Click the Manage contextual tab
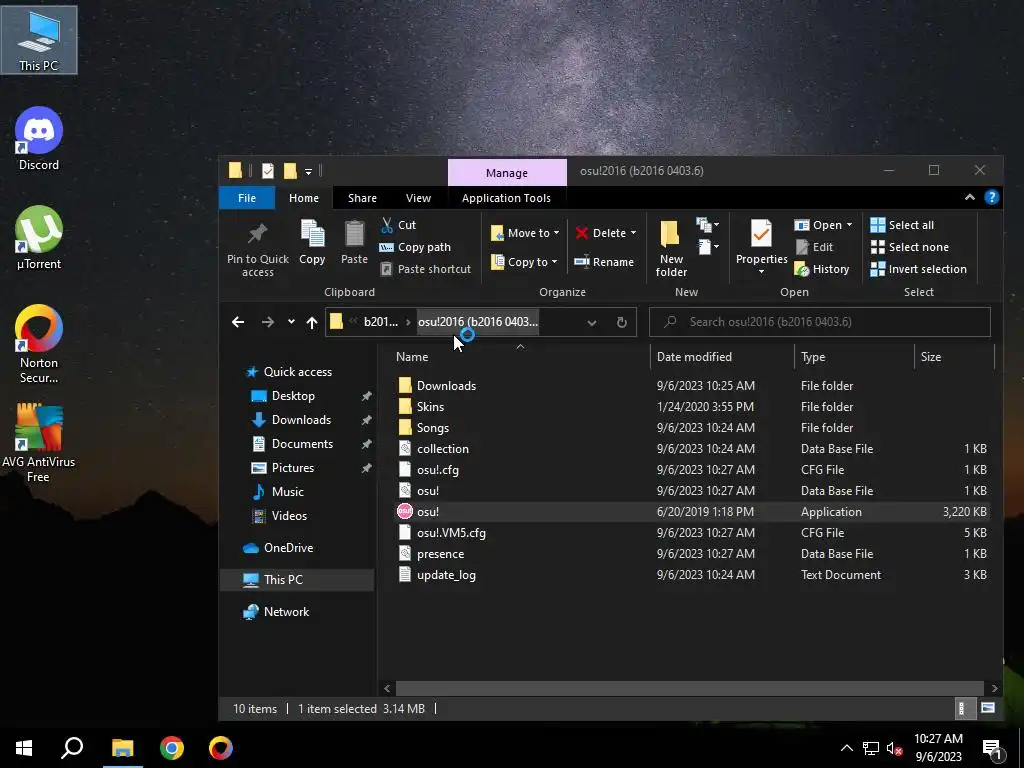 pos(507,172)
